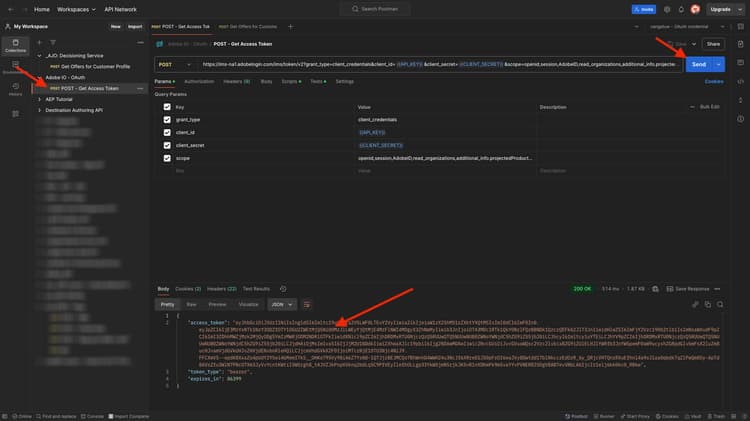Open the Send button dropdown arrow
Image resolution: width=750 pixels, height=421 pixels.
718,65
